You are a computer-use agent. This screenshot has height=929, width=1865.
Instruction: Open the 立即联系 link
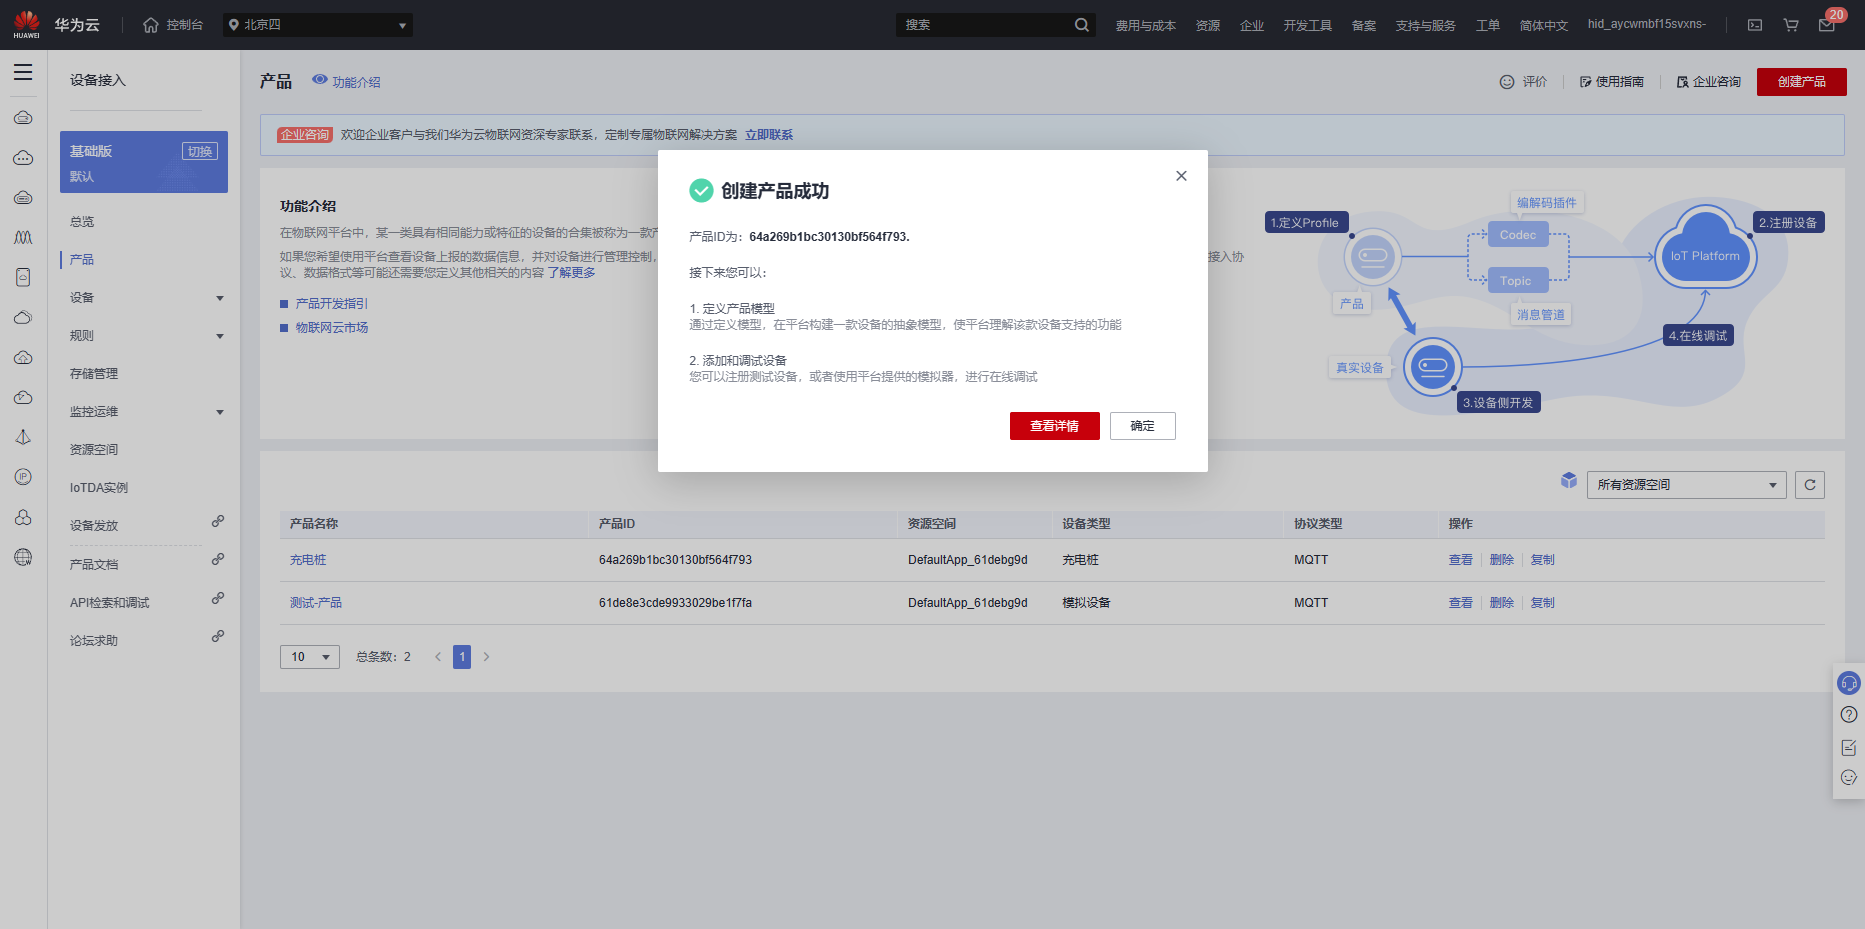(769, 135)
